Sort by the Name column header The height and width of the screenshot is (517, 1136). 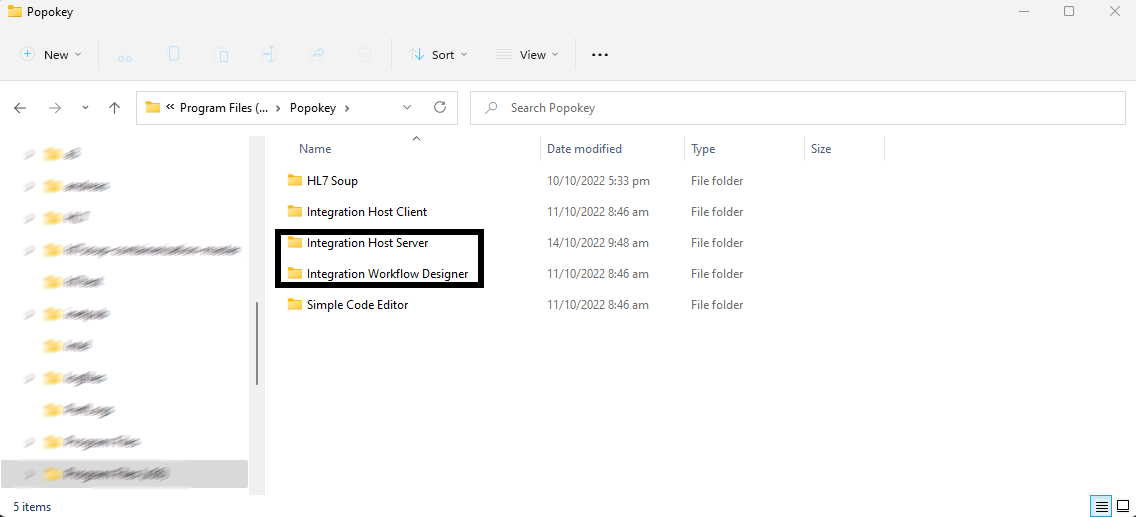[314, 148]
